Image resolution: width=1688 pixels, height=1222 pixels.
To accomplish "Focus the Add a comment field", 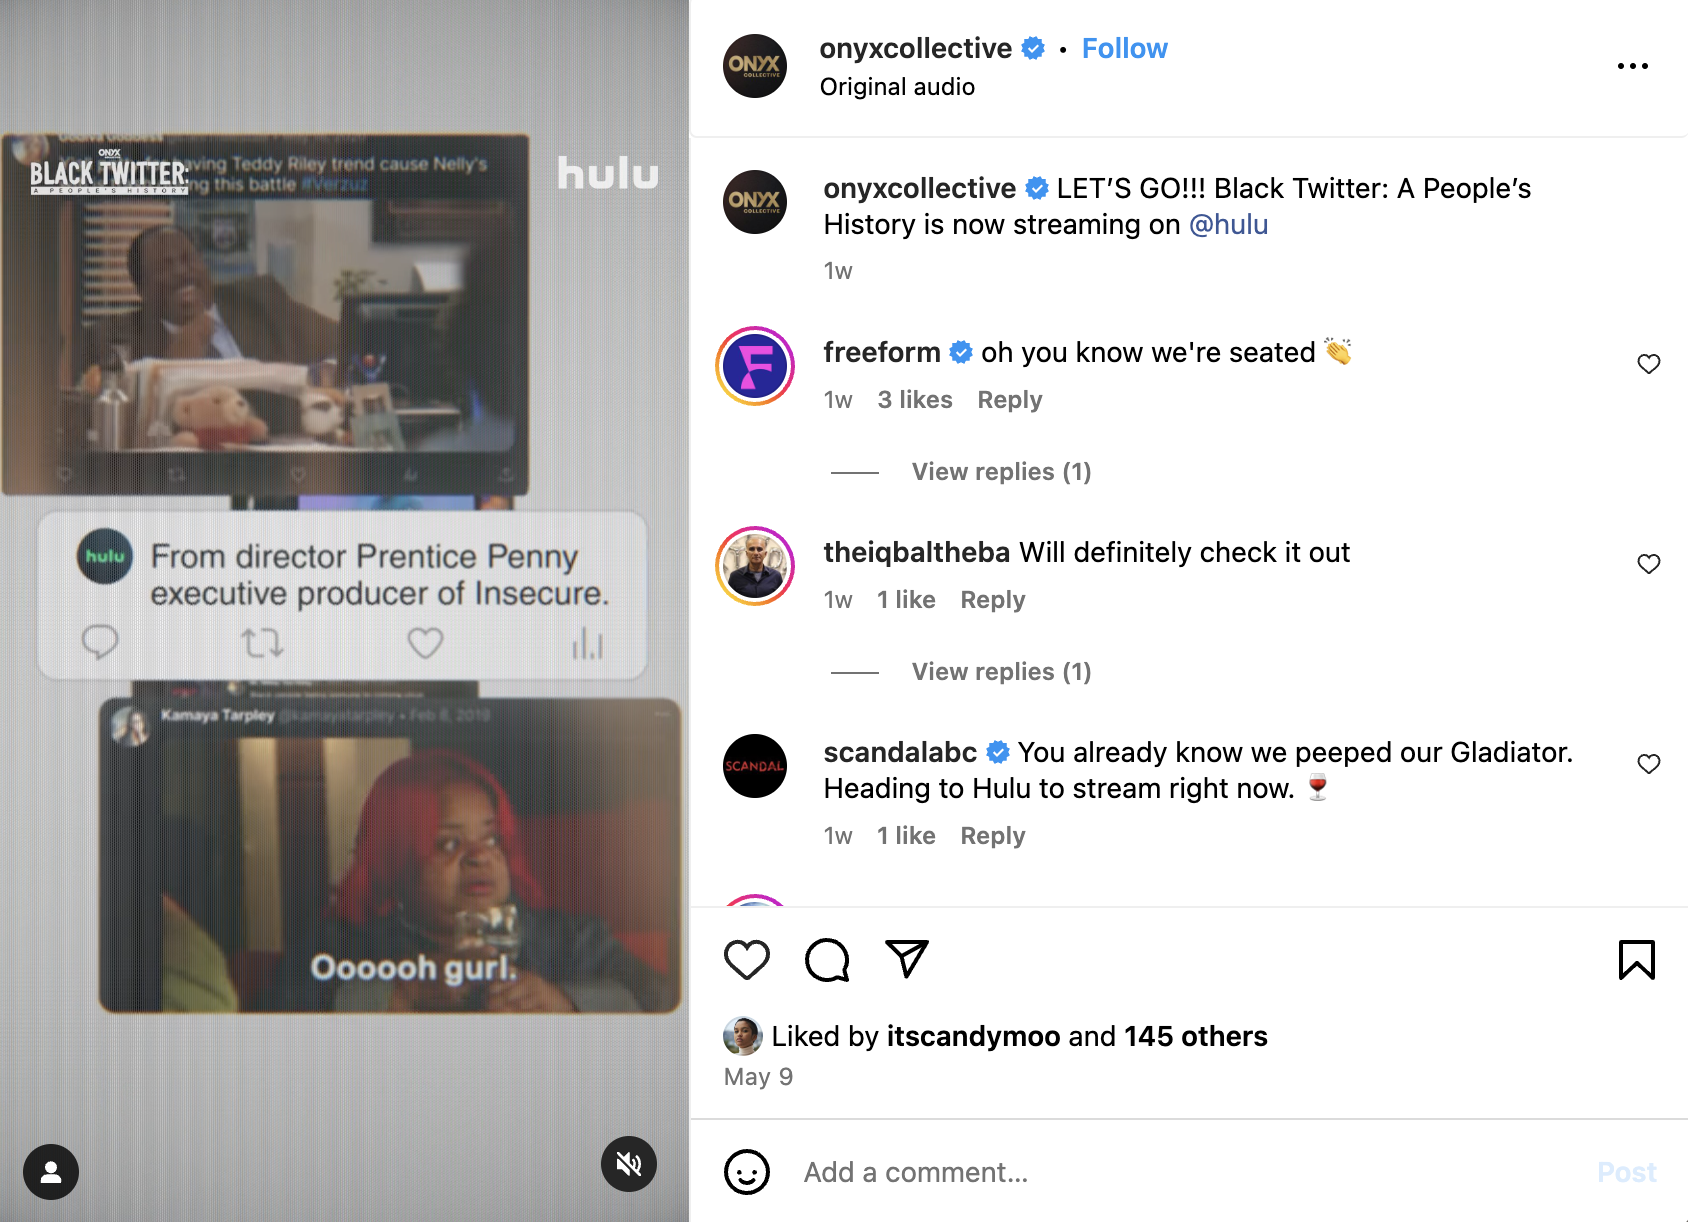I will (1190, 1172).
